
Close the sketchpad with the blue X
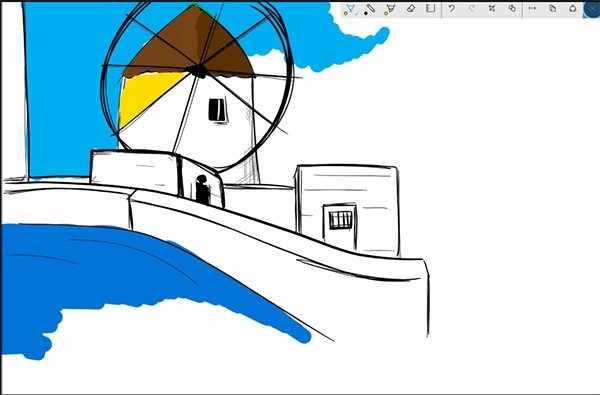[592, 9]
